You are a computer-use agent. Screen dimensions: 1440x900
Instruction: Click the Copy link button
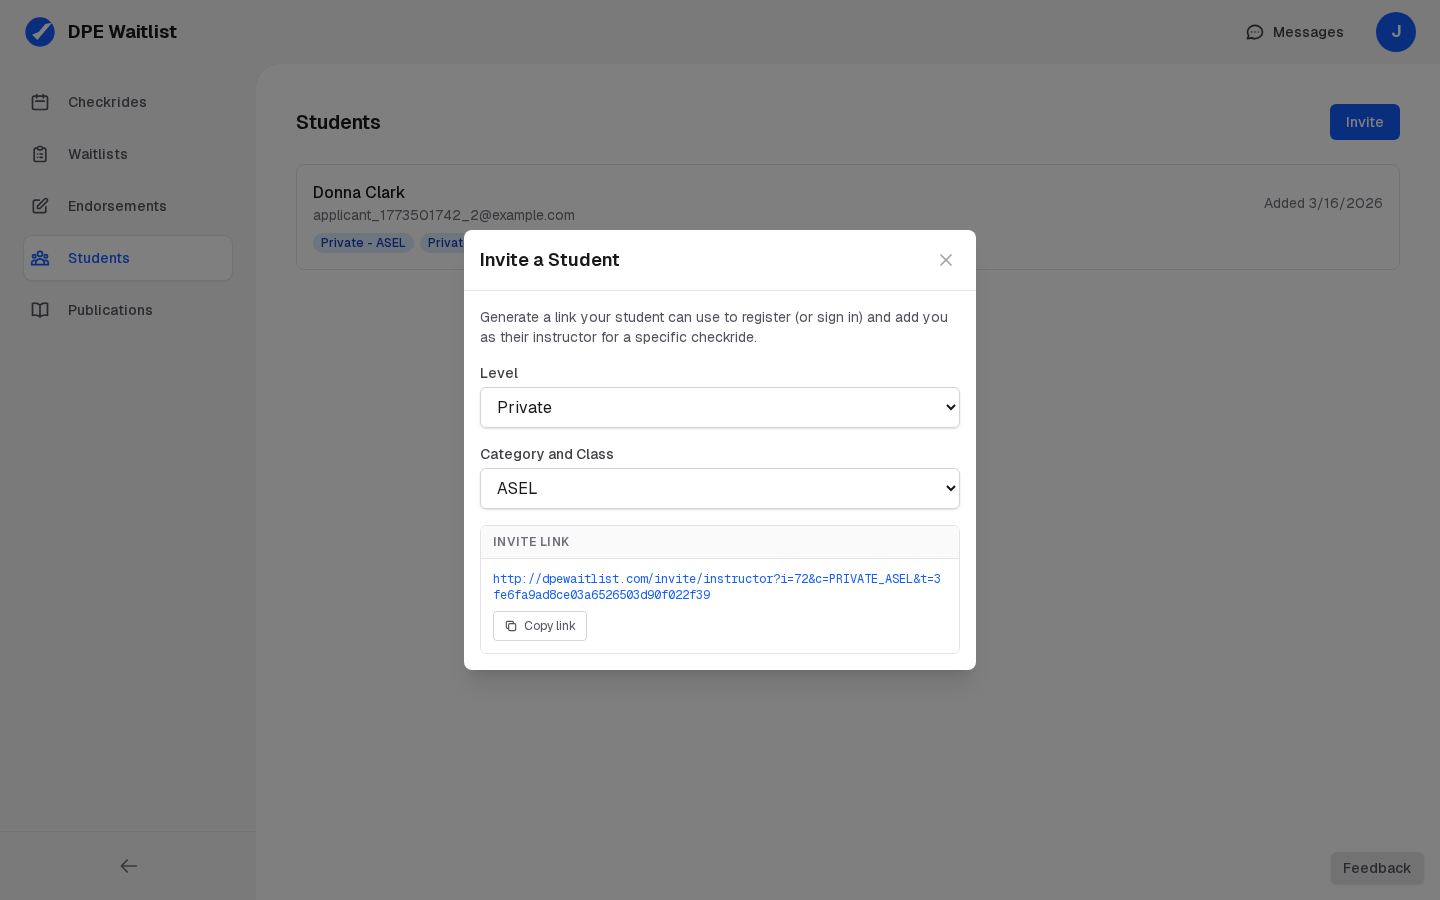540,626
